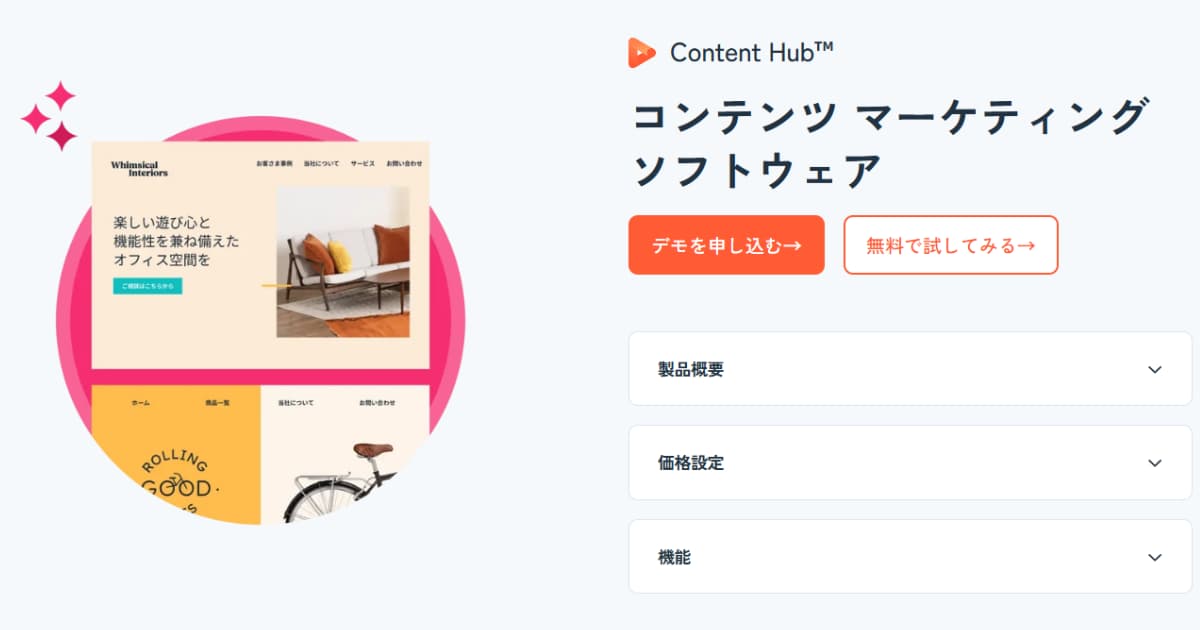The height and width of the screenshot is (630, 1200).
Task: Click the orange Content Hub logo icon
Action: pyautogui.click(x=642, y=53)
